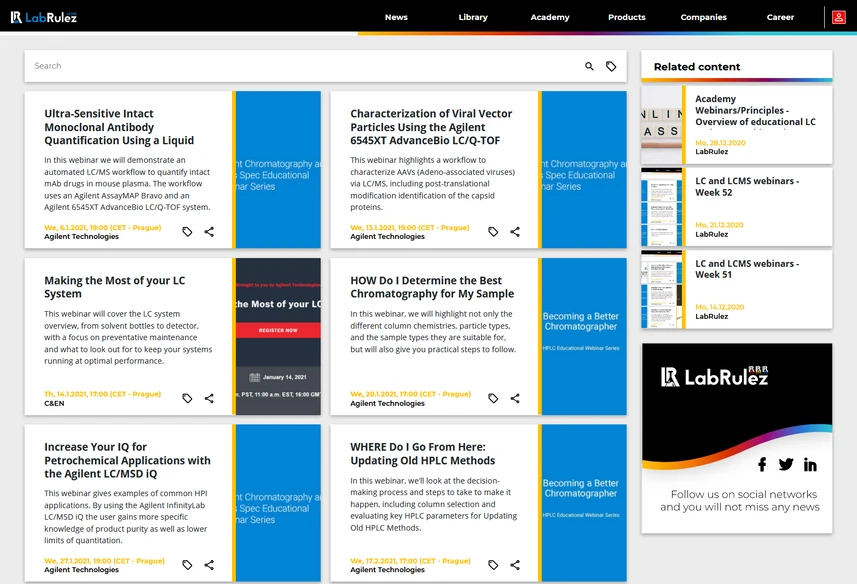Open LC and LCMS webinars - Week 51
The image size is (857, 584).
(752, 270)
